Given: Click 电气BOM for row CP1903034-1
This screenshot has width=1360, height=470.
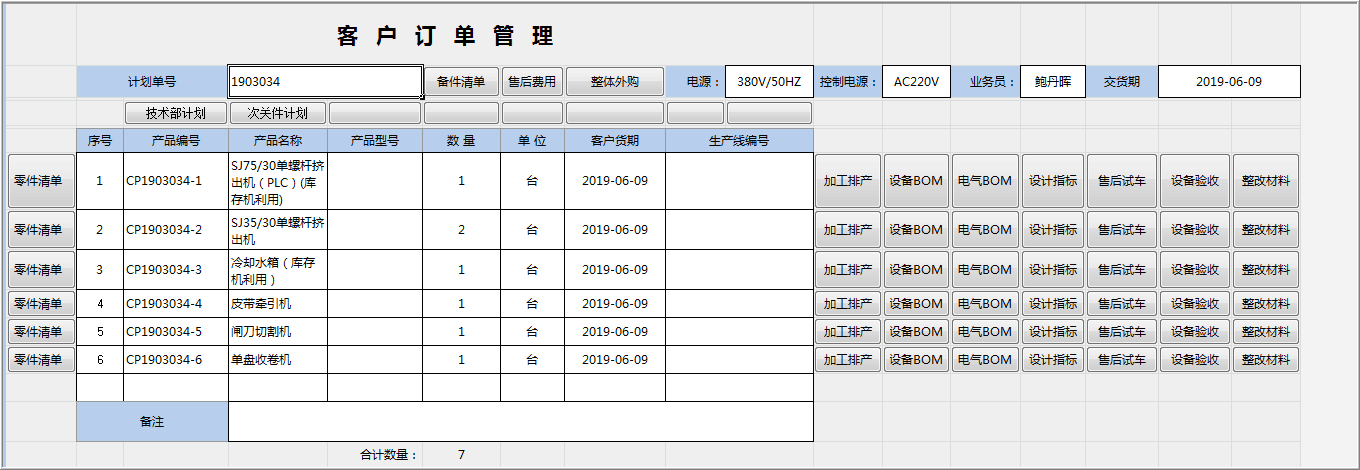Looking at the screenshot, I should pyautogui.click(x=984, y=181).
